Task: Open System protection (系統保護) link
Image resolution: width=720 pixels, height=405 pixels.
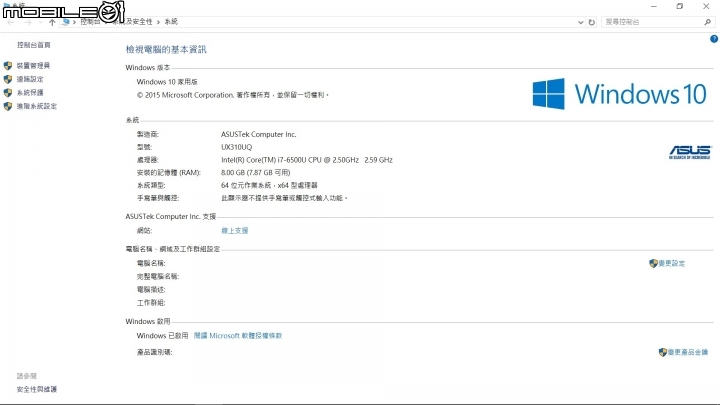Action: tap(30, 92)
